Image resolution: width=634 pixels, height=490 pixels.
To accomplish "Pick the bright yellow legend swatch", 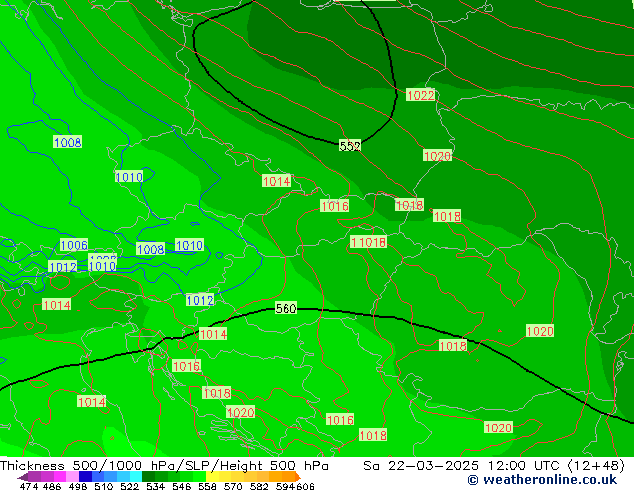I will coord(213,477).
